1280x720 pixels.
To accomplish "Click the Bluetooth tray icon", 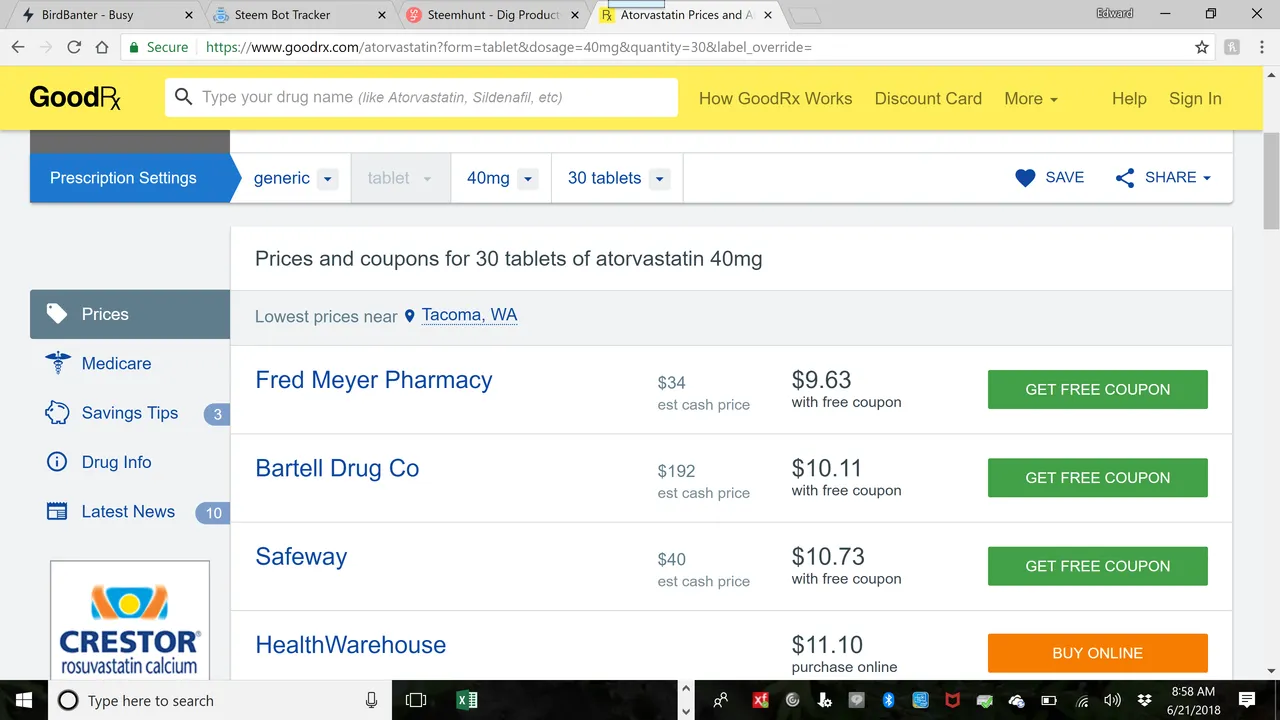I will click(888, 700).
